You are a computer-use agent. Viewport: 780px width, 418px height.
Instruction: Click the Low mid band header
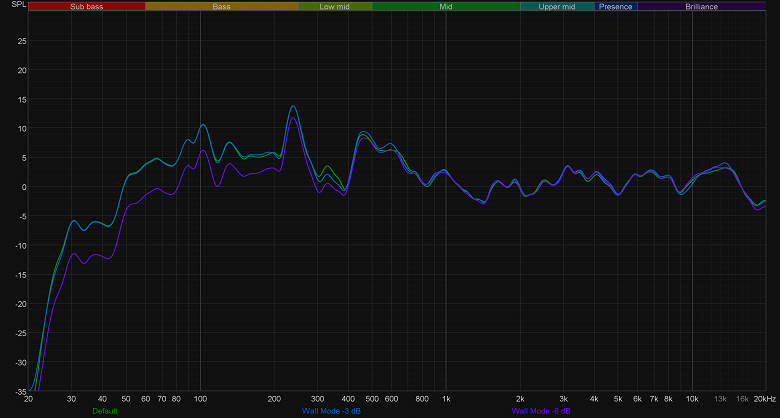point(335,6)
